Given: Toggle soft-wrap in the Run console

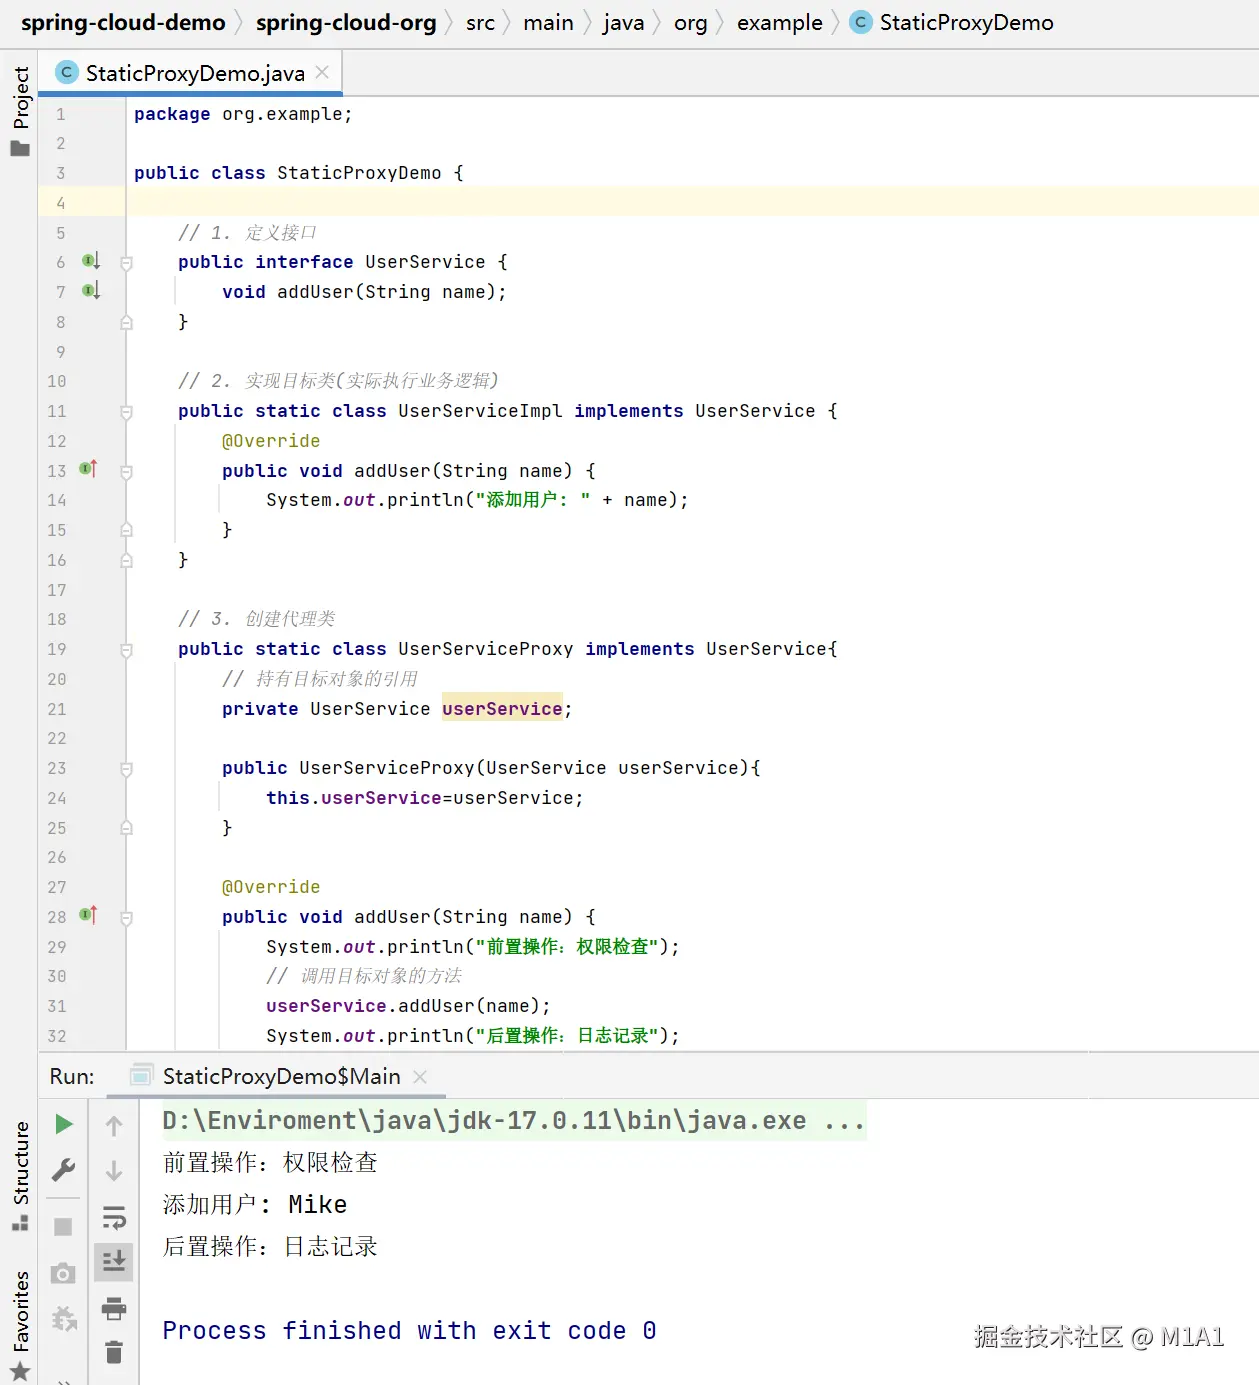Looking at the screenshot, I should pos(114,1218).
